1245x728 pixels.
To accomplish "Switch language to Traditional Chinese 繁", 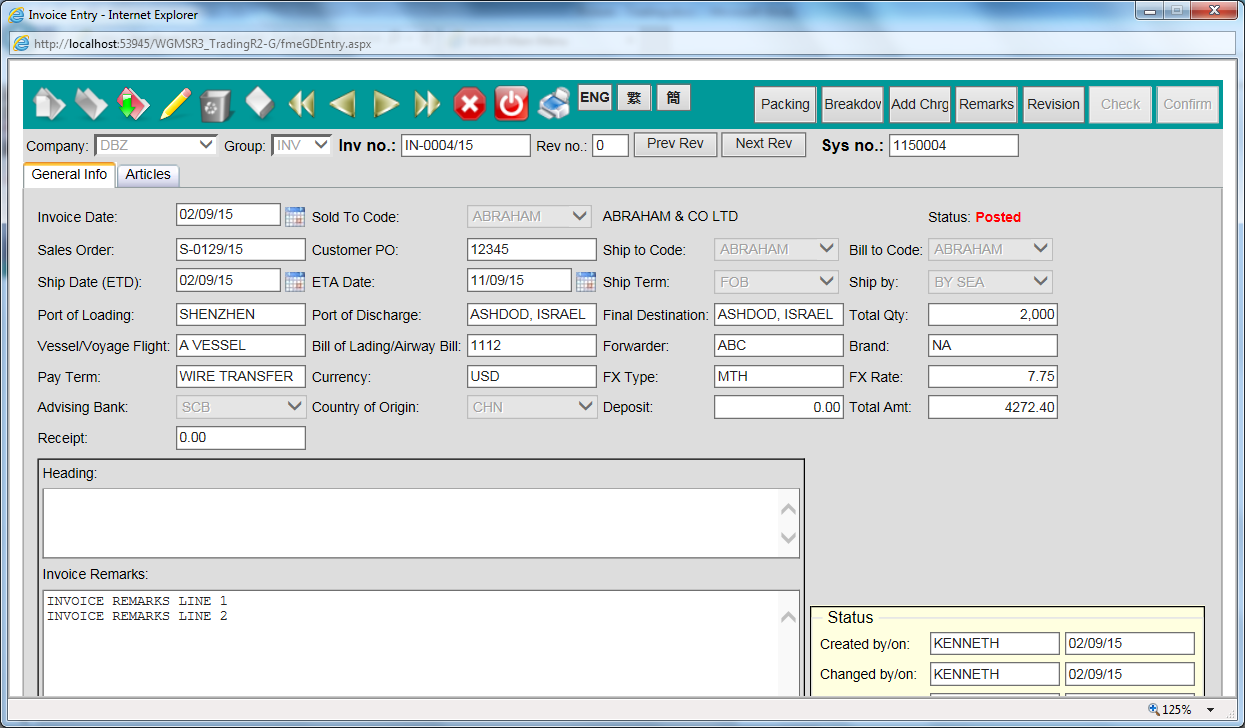I will click(x=634, y=98).
